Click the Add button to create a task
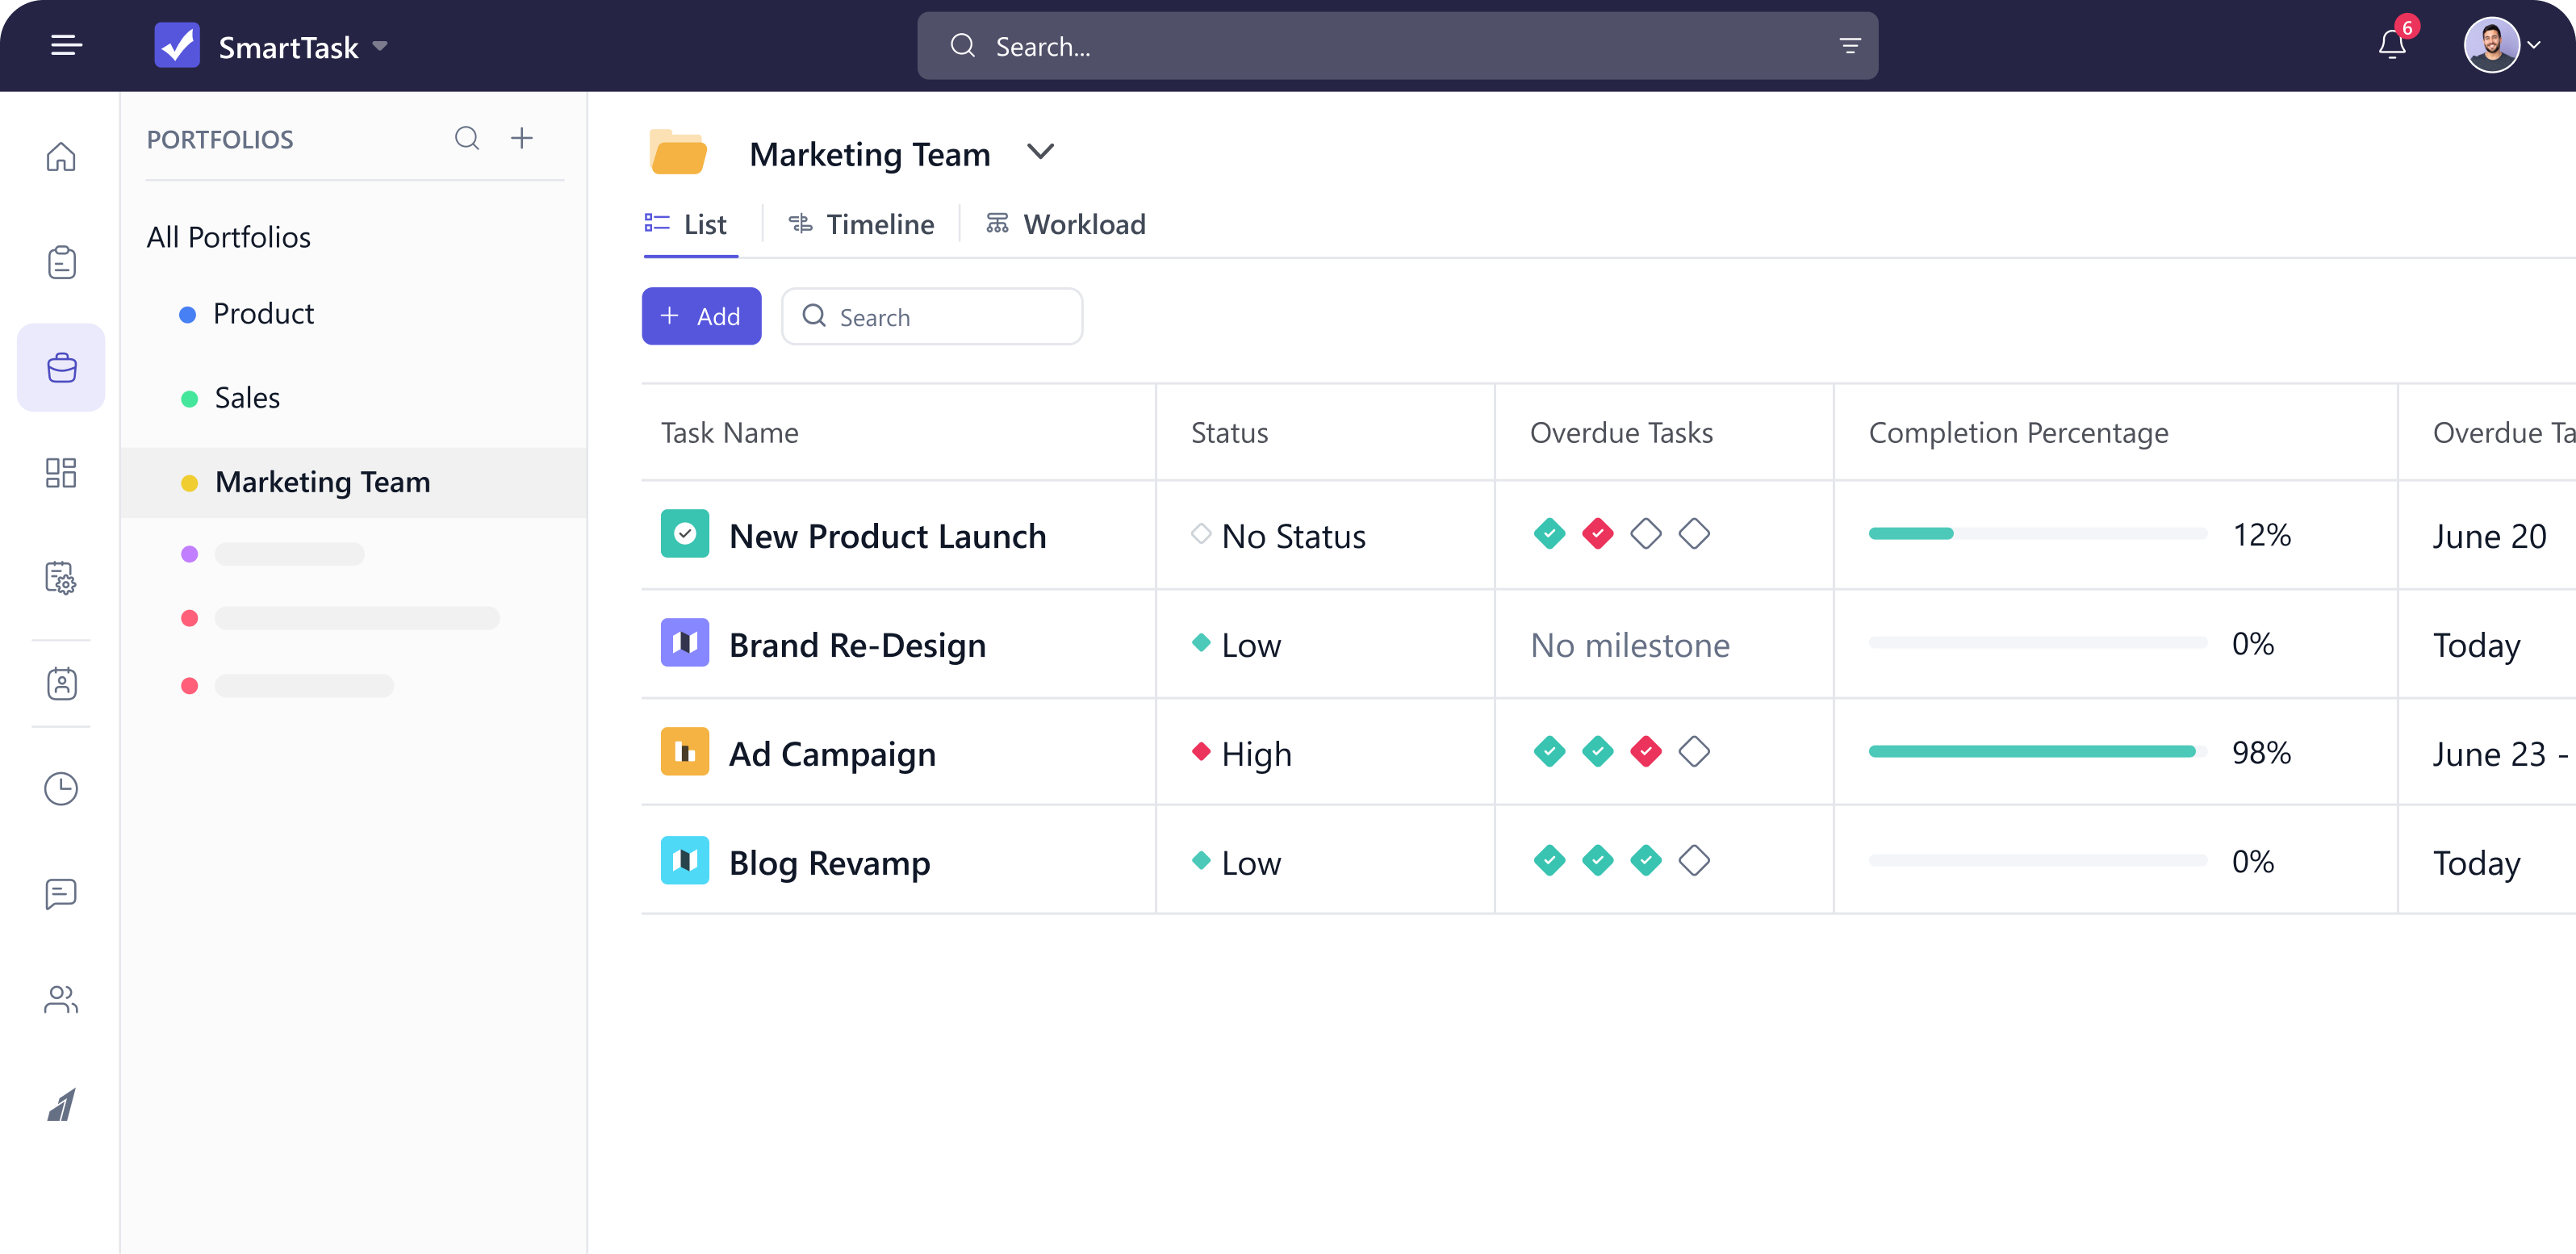Viewport: 2576px width, 1254px height. tap(701, 316)
